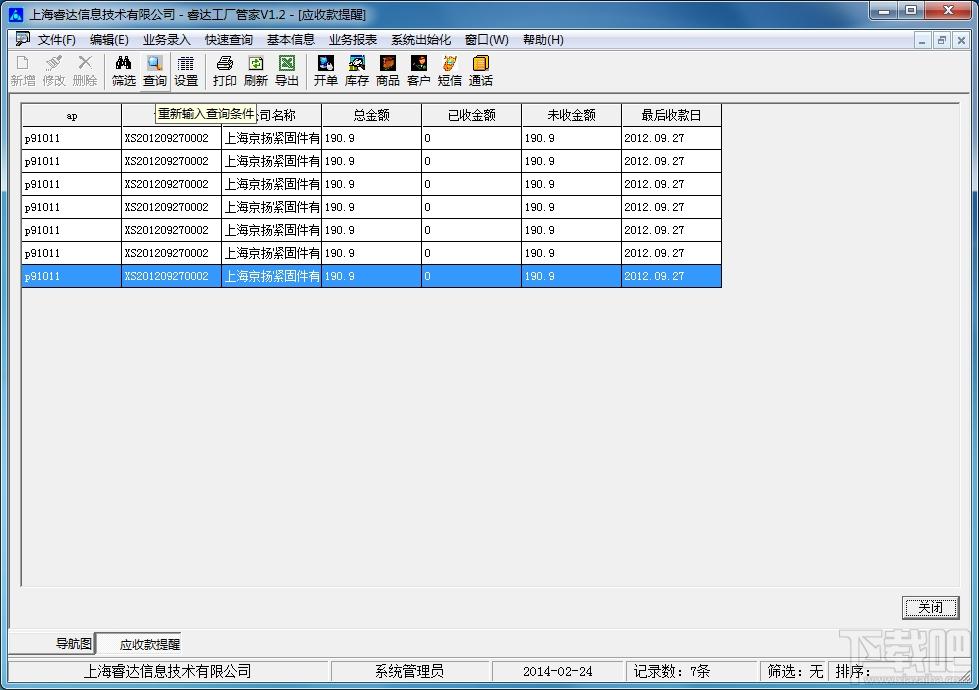This screenshot has height=690, width=979.
Task: Click date 2014-02-24 in status bar
Action: (x=558, y=671)
